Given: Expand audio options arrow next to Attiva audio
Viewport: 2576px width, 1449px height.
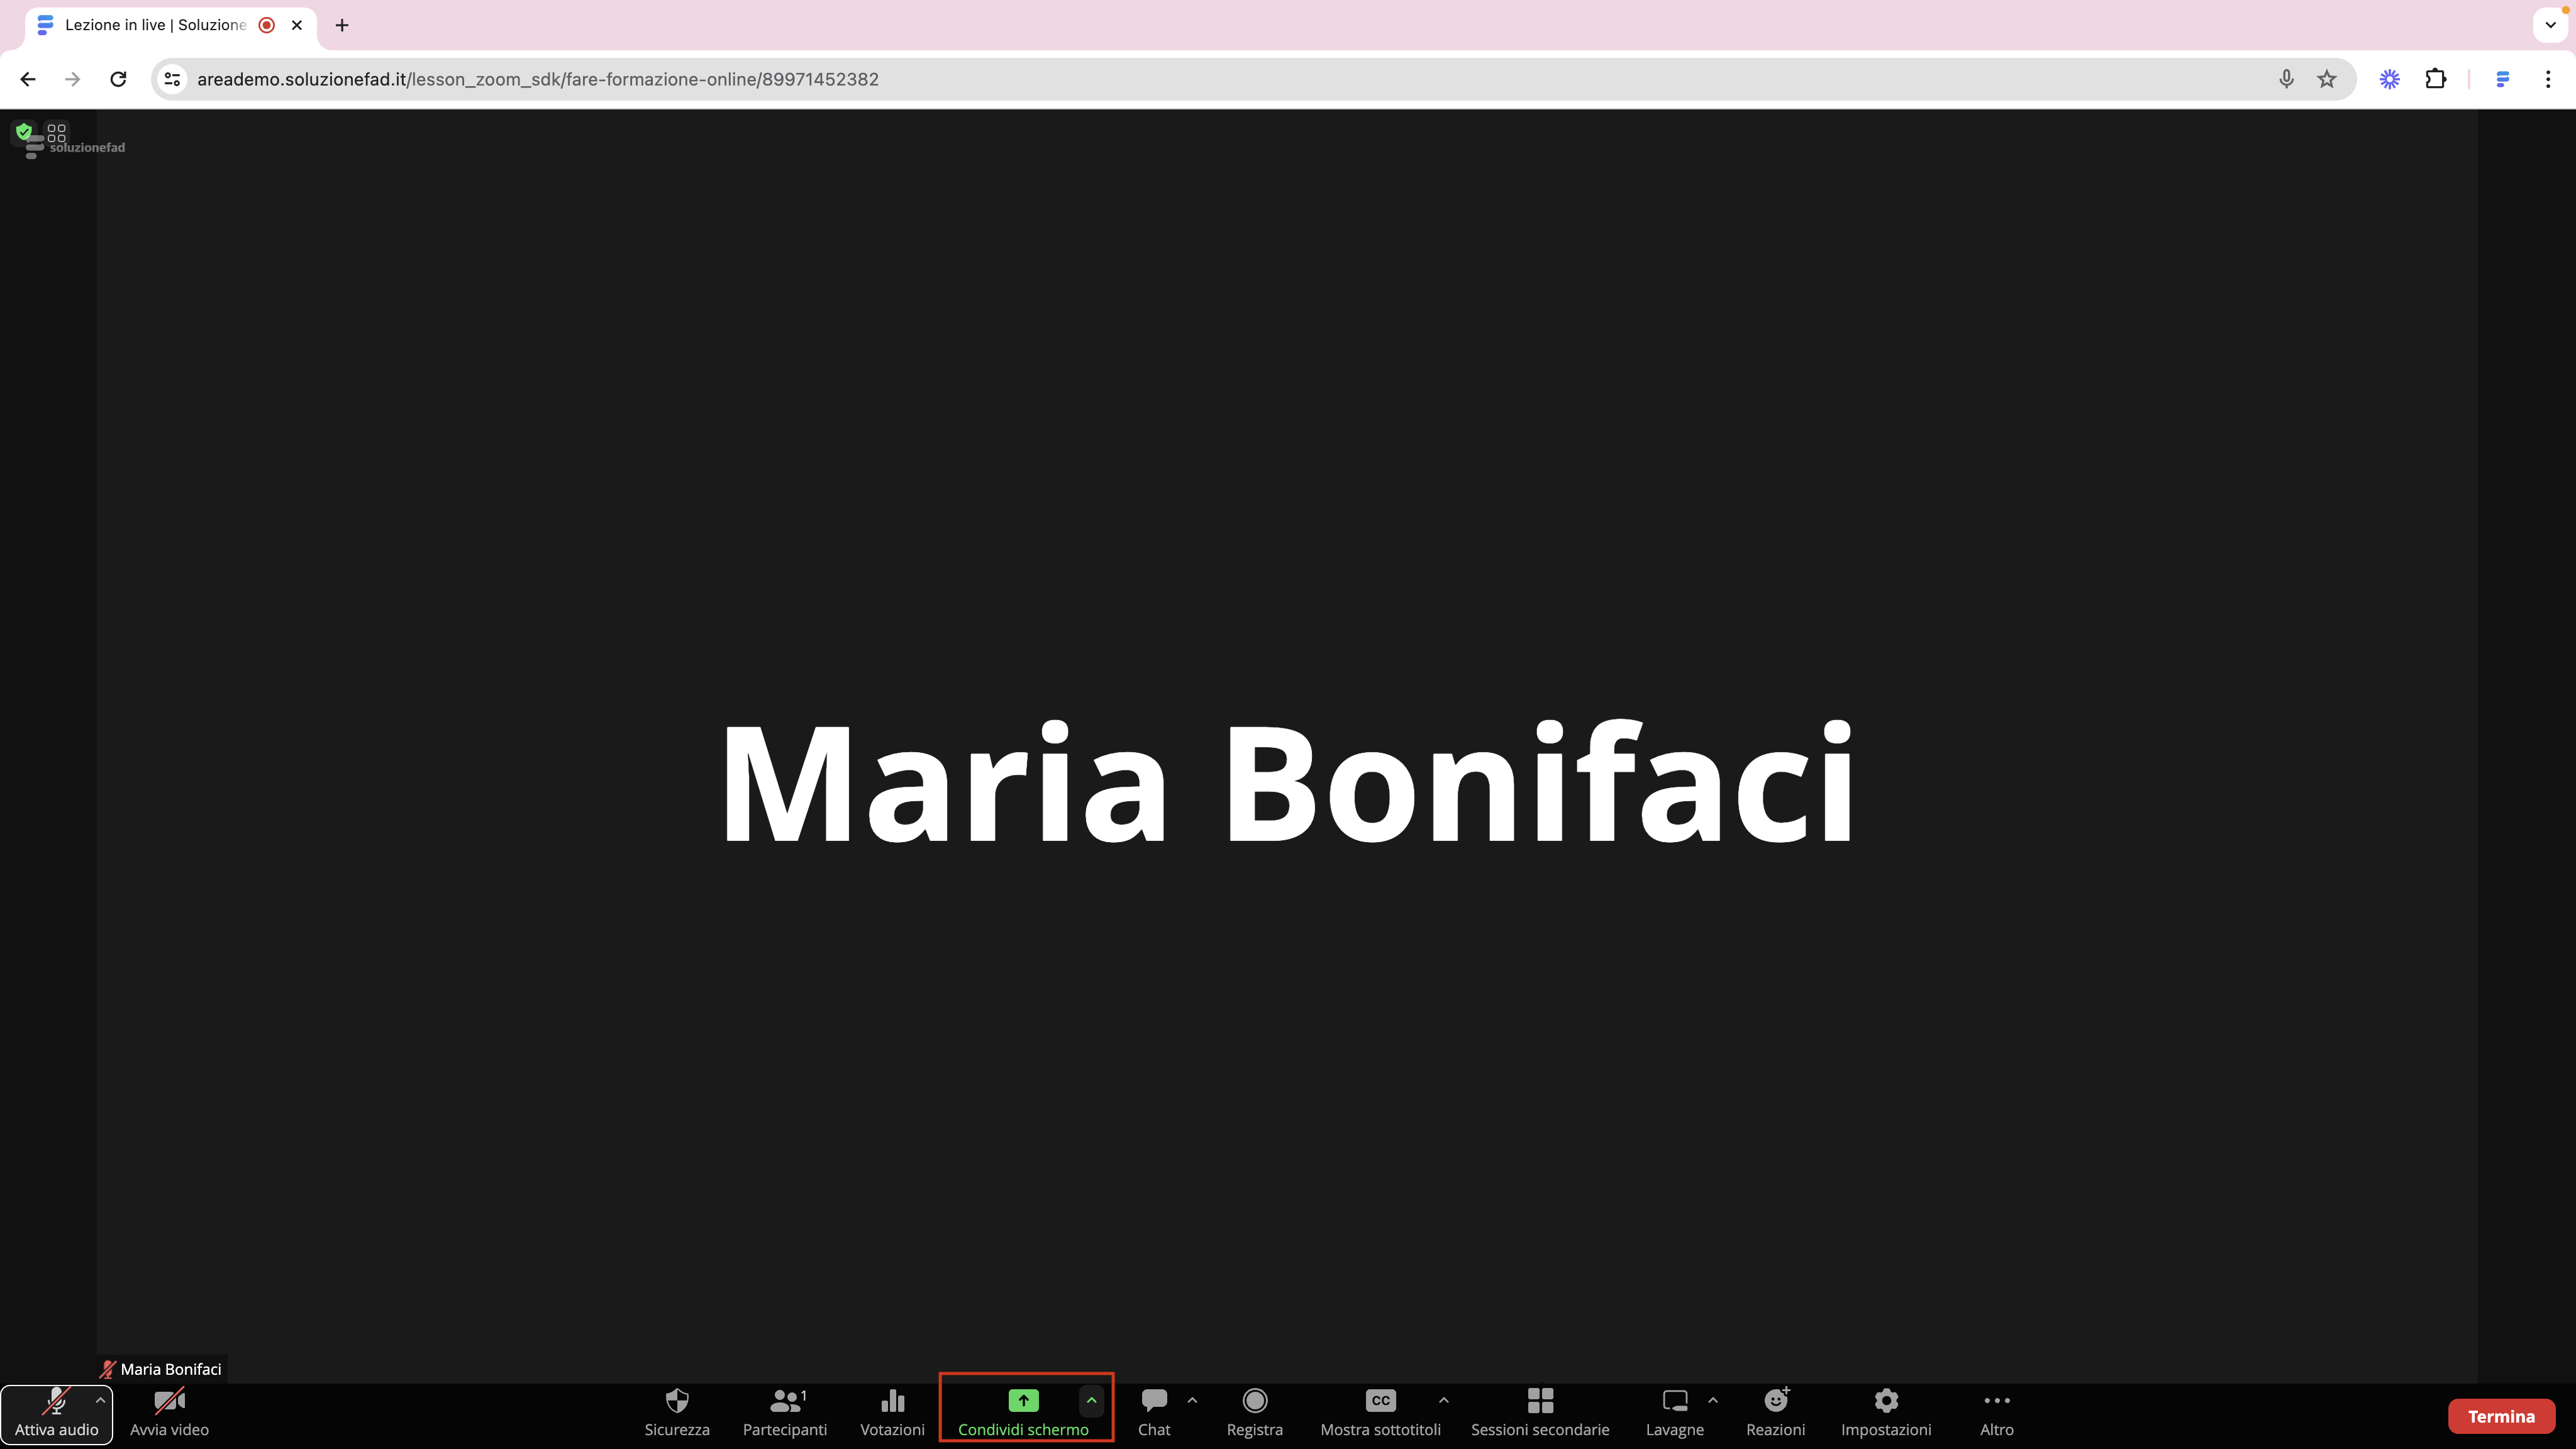Looking at the screenshot, I should point(100,1400).
